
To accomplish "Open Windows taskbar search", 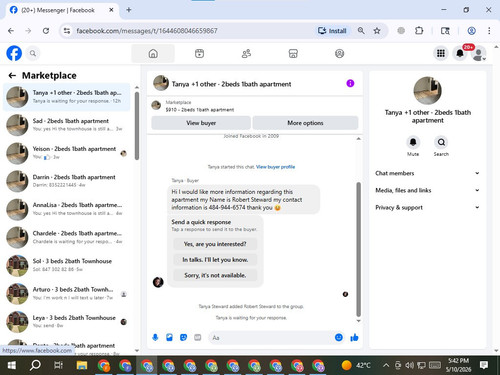I will pyautogui.click(x=35, y=365).
